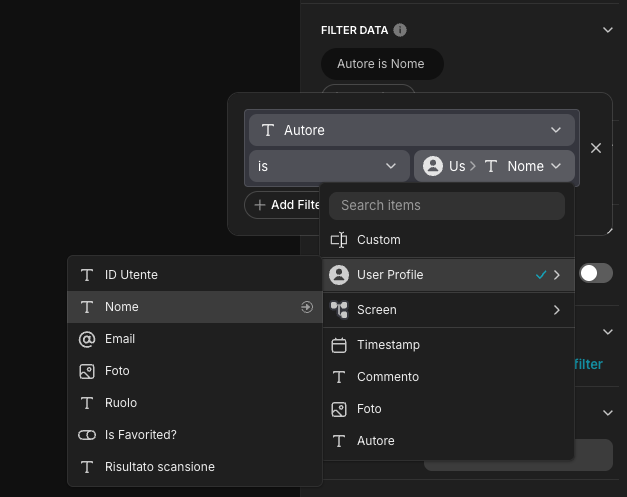Expand the Screen submenu

pos(556,310)
